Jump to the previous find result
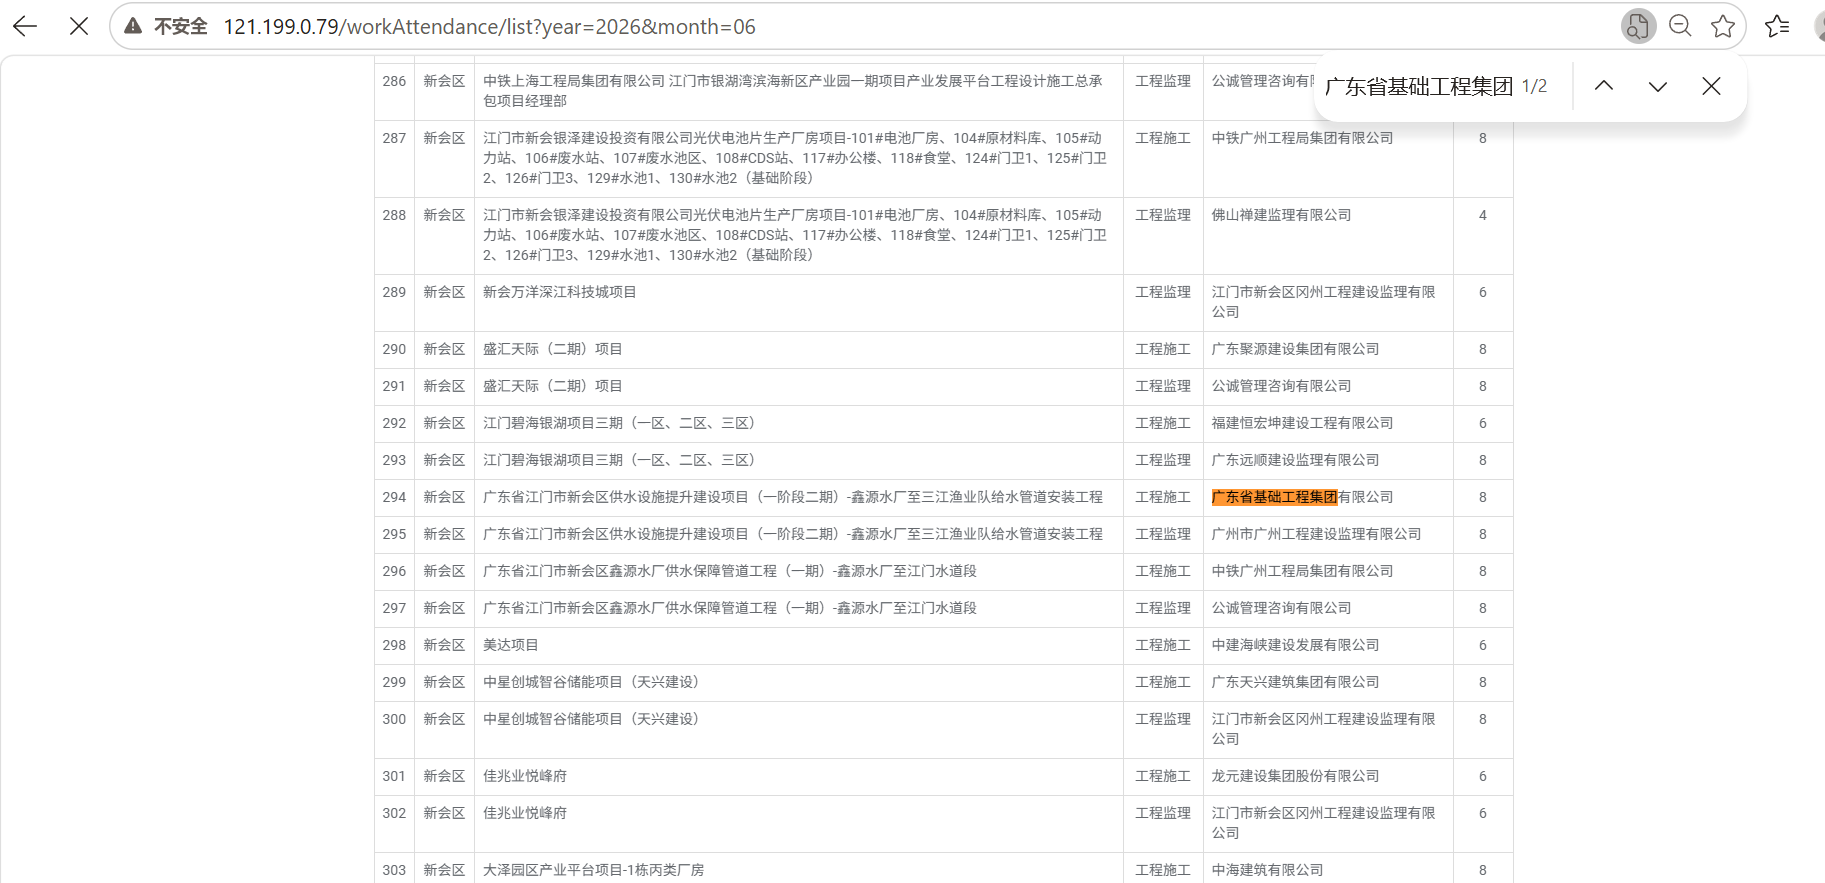Image resolution: width=1825 pixels, height=883 pixels. click(1604, 86)
